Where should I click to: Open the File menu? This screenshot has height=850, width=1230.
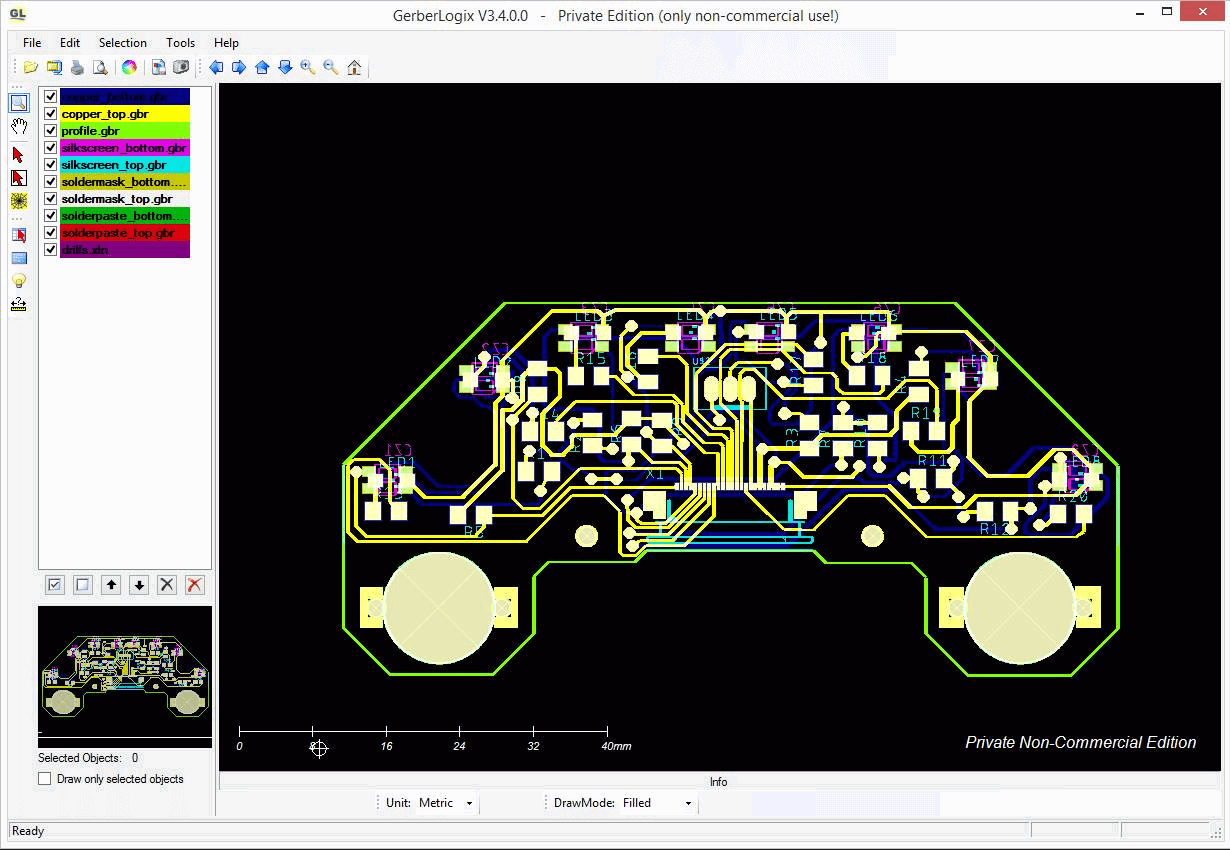coord(32,43)
